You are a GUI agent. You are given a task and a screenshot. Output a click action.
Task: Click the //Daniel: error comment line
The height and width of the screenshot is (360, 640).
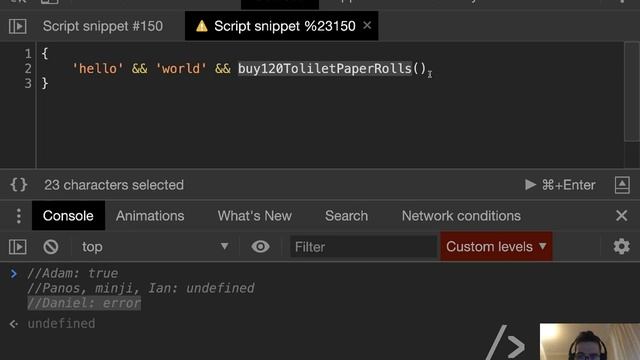pos(84,303)
